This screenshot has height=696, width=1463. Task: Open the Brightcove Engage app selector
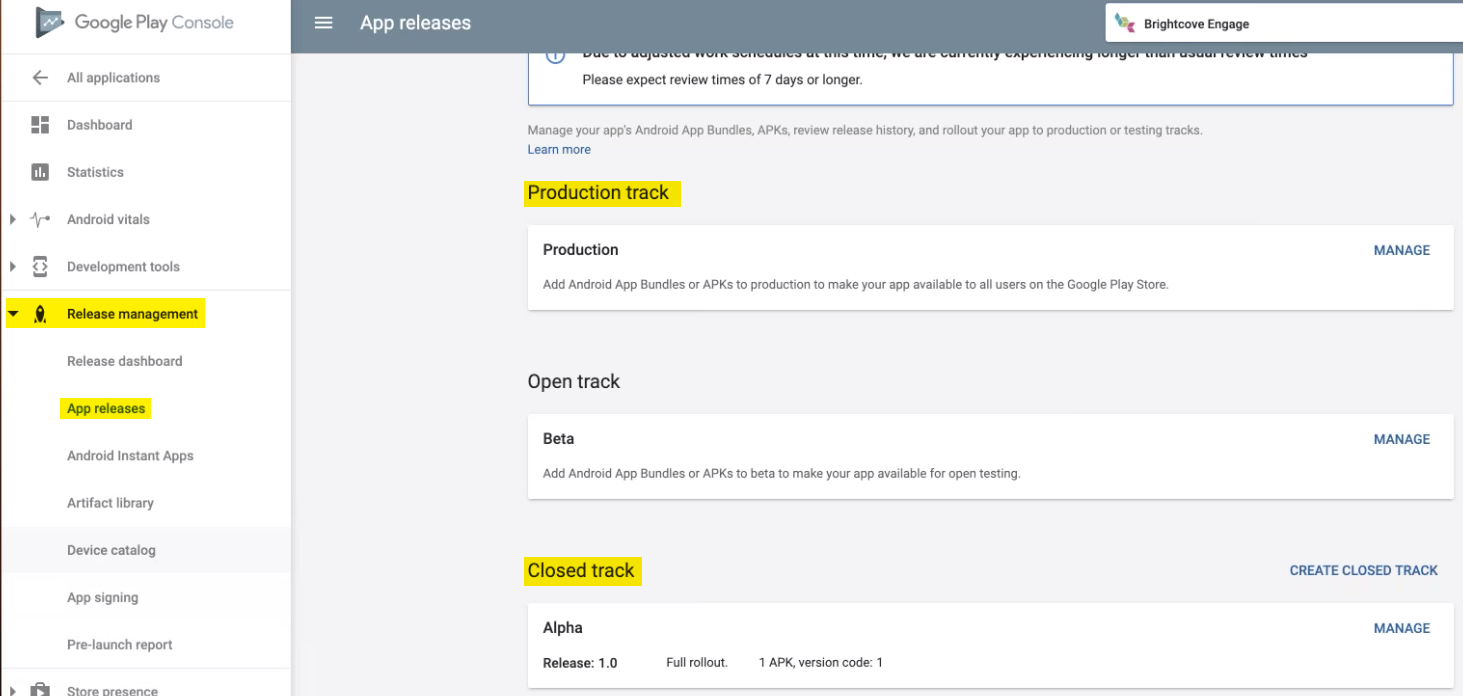[1284, 24]
